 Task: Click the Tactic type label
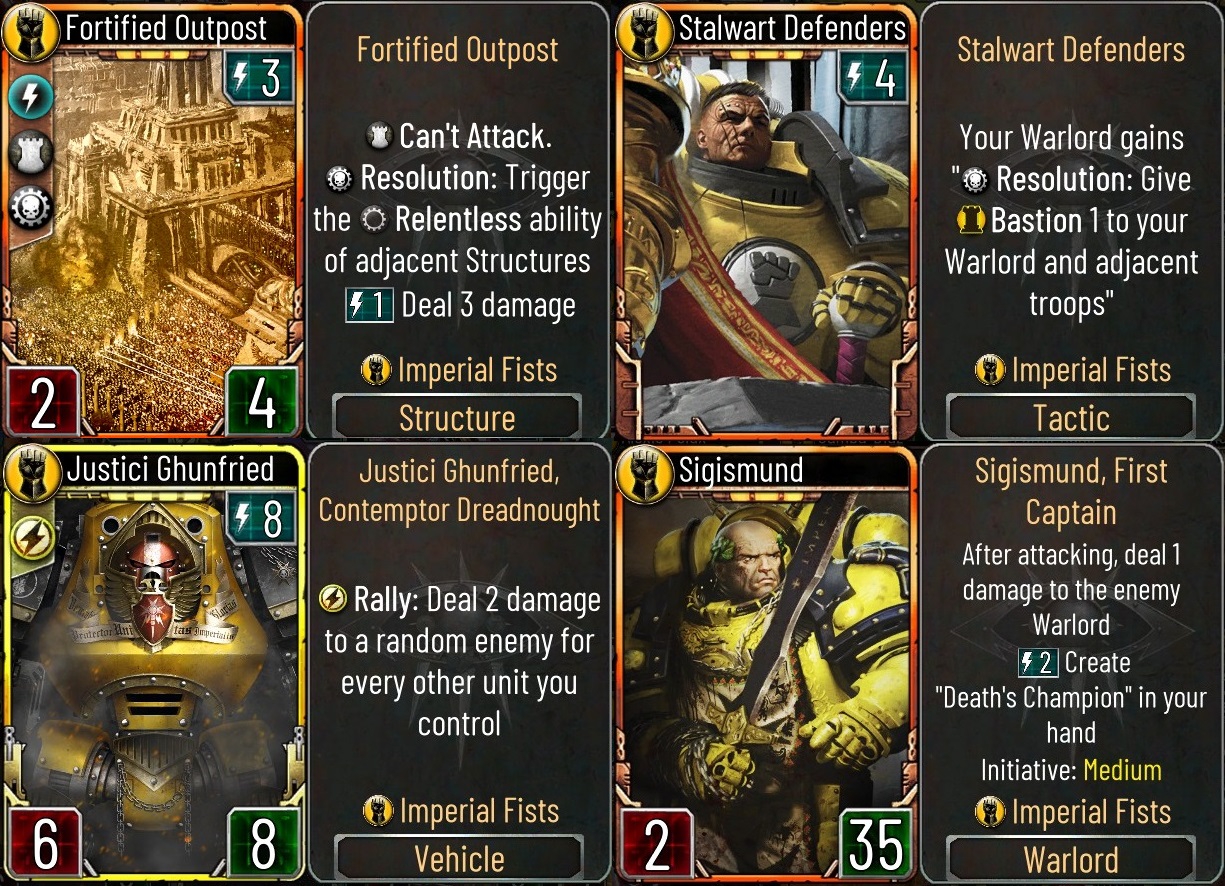tap(1071, 417)
